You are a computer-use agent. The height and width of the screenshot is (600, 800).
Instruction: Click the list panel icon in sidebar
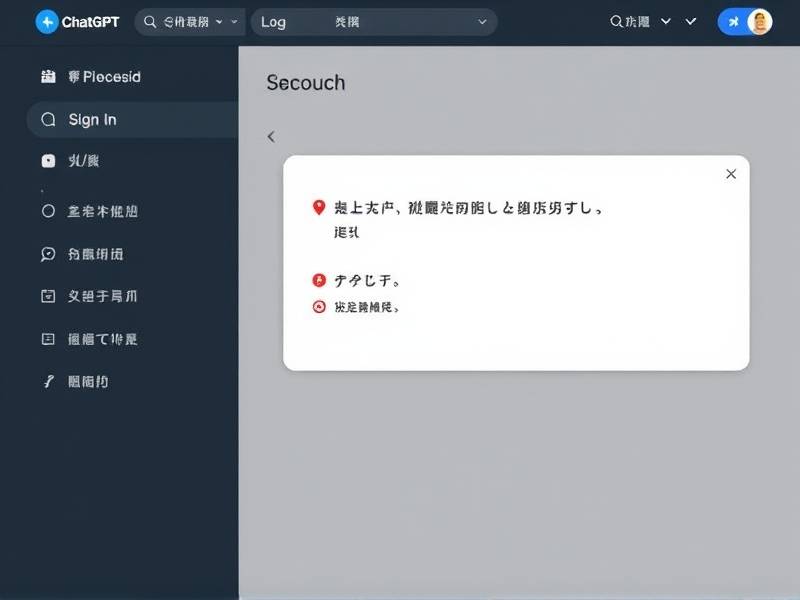click(48, 339)
